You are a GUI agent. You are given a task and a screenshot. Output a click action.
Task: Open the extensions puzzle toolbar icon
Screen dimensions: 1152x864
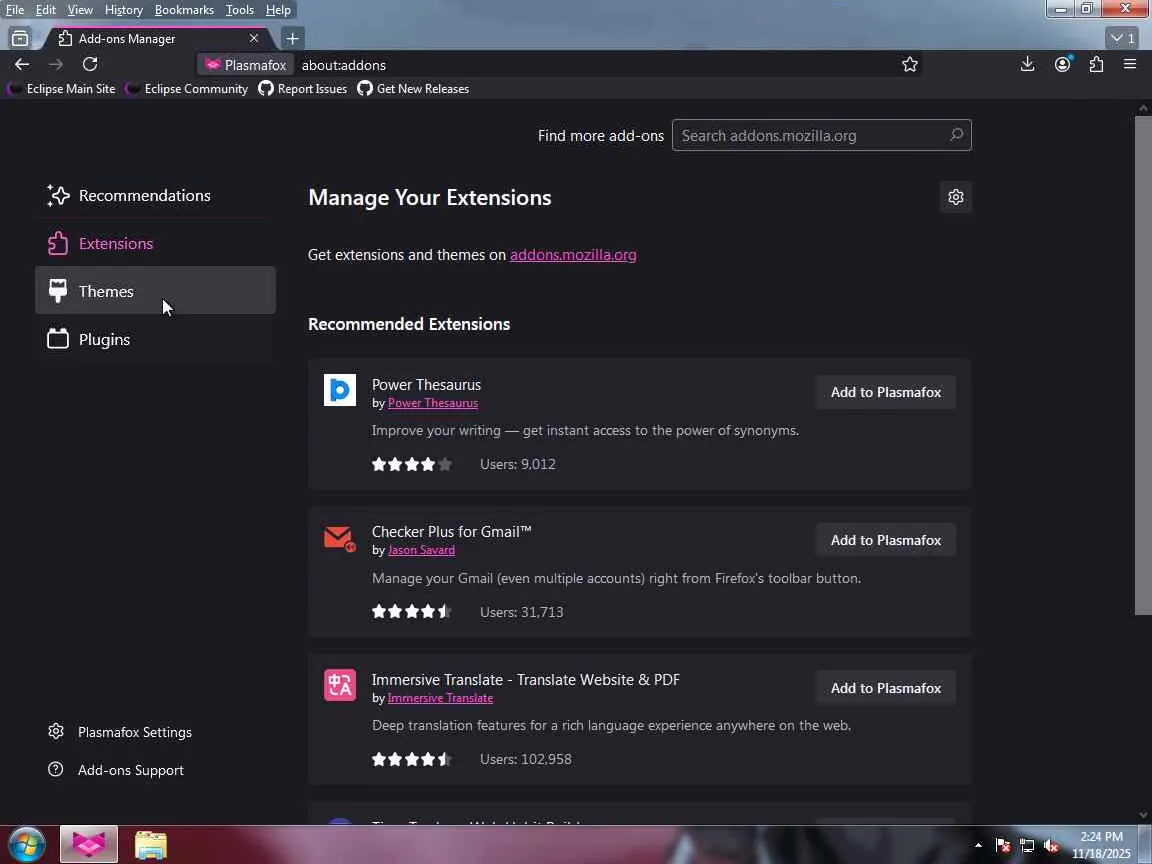pyautogui.click(x=1096, y=65)
